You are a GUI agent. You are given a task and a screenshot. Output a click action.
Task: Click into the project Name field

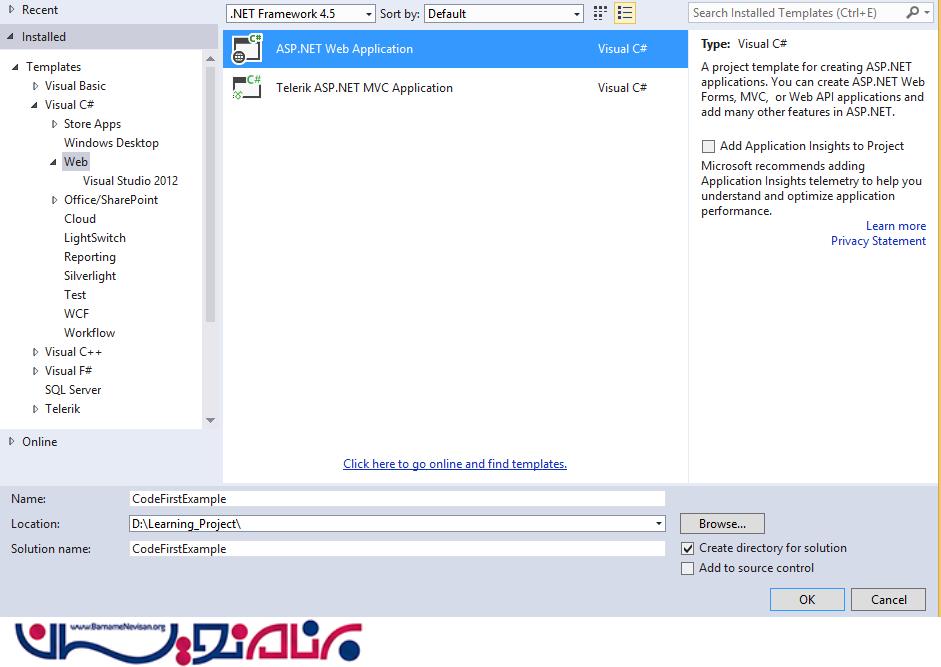pyautogui.click(x=397, y=499)
